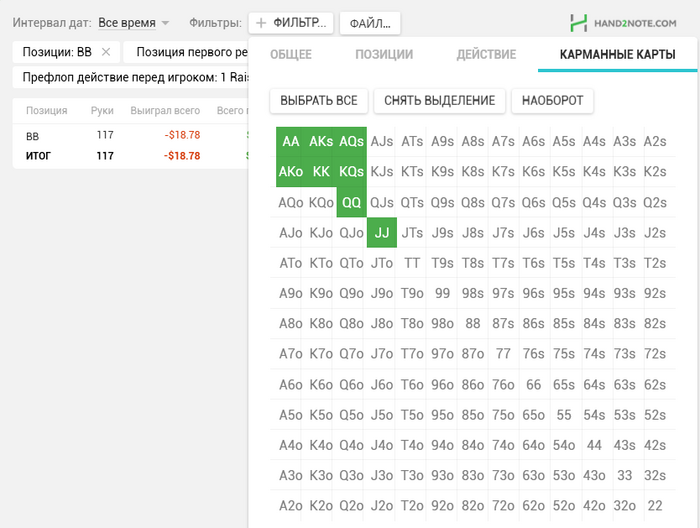Screen dimensions: 700x528
Task: Open the ФАЙЛ... filter file menu
Action: click(x=370, y=23)
